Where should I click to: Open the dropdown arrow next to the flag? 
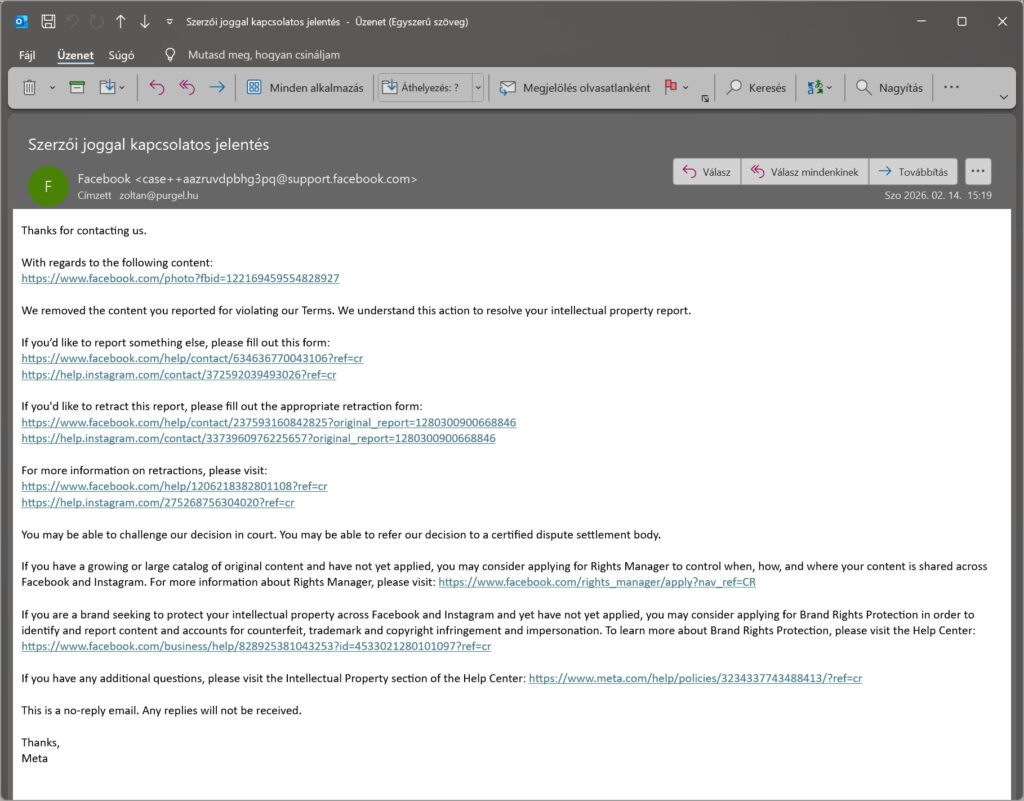click(686, 88)
